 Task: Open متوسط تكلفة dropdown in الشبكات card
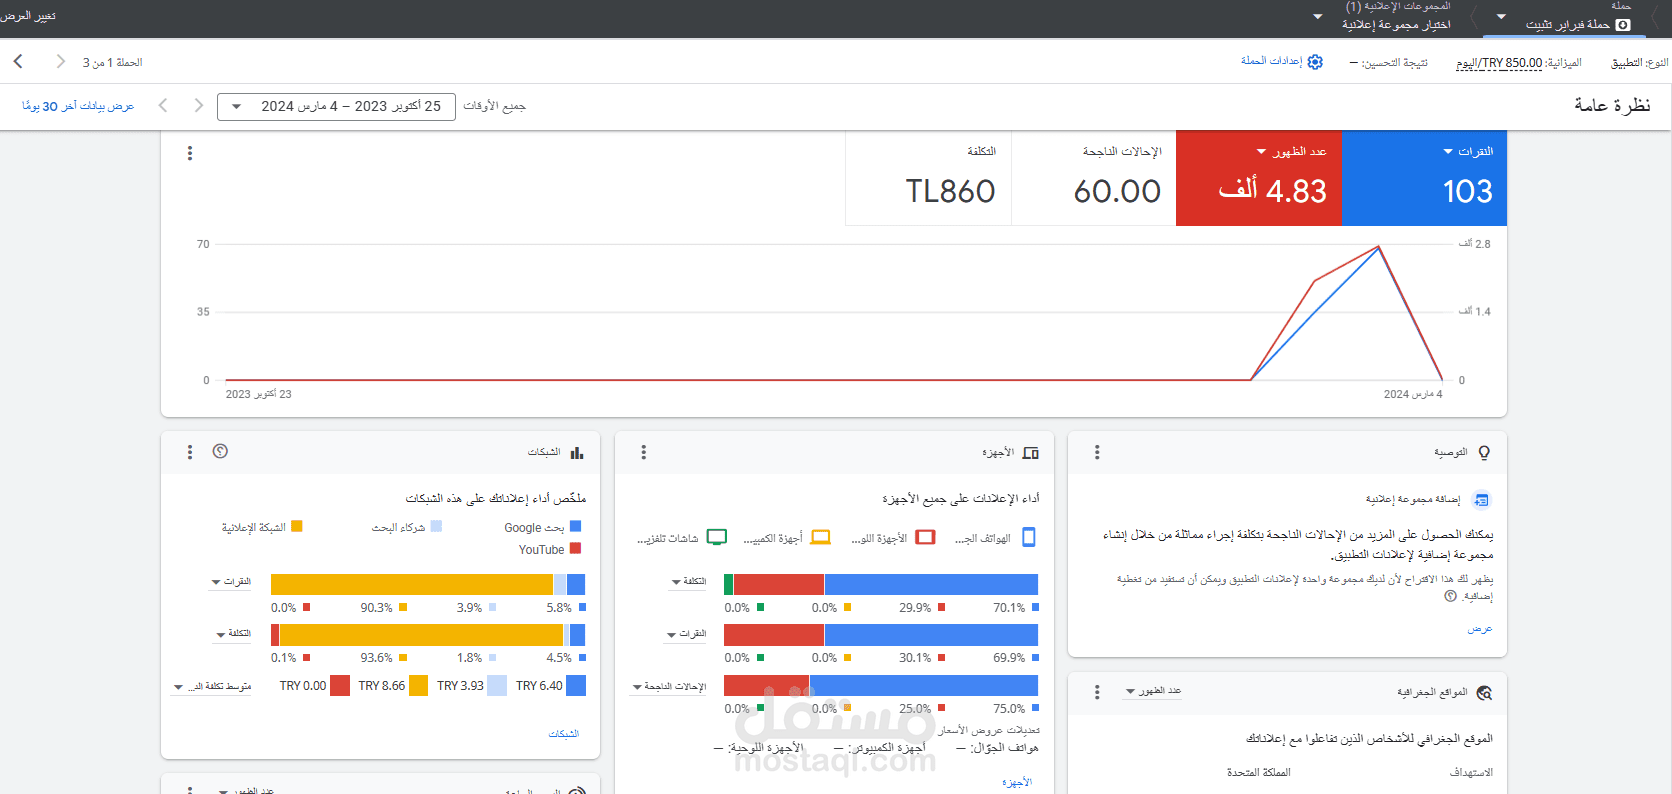coord(212,687)
